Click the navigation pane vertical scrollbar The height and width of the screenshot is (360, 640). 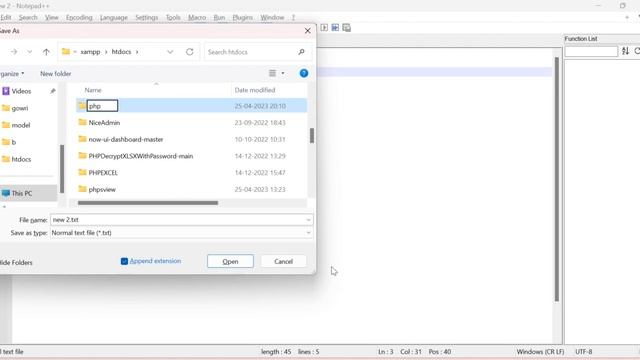tap(62, 169)
